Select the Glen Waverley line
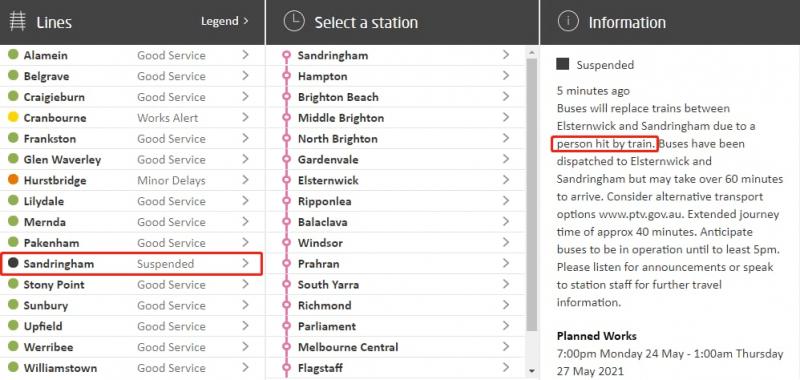Viewport: 800px width, 380px height. pyautogui.click(x=132, y=160)
